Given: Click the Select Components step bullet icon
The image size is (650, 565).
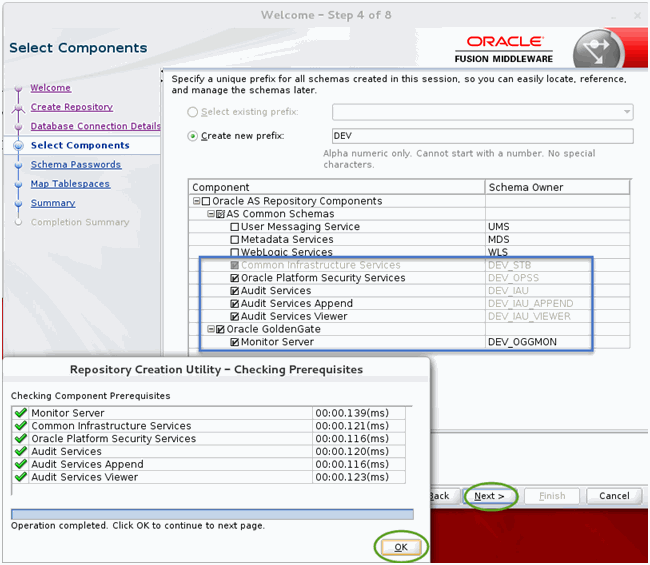Looking at the screenshot, I should 18,145.
